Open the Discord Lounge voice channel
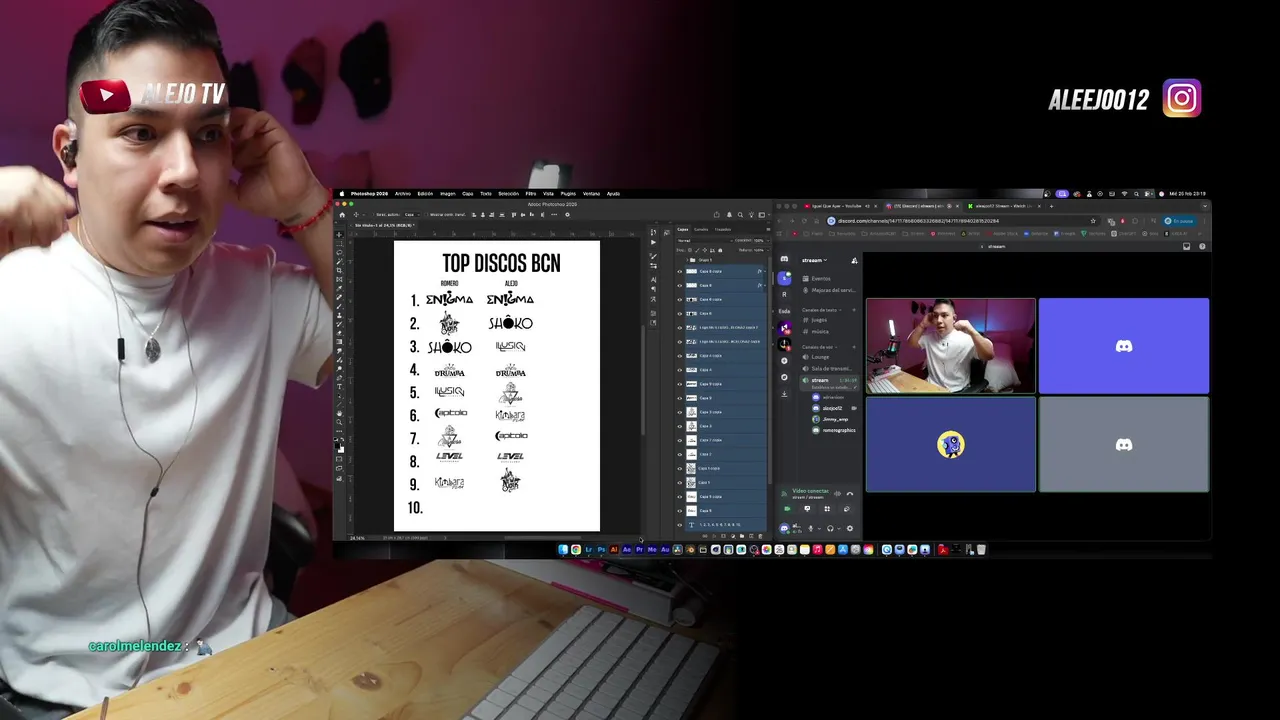Screen dimensions: 1280x720 [x=820, y=357]
